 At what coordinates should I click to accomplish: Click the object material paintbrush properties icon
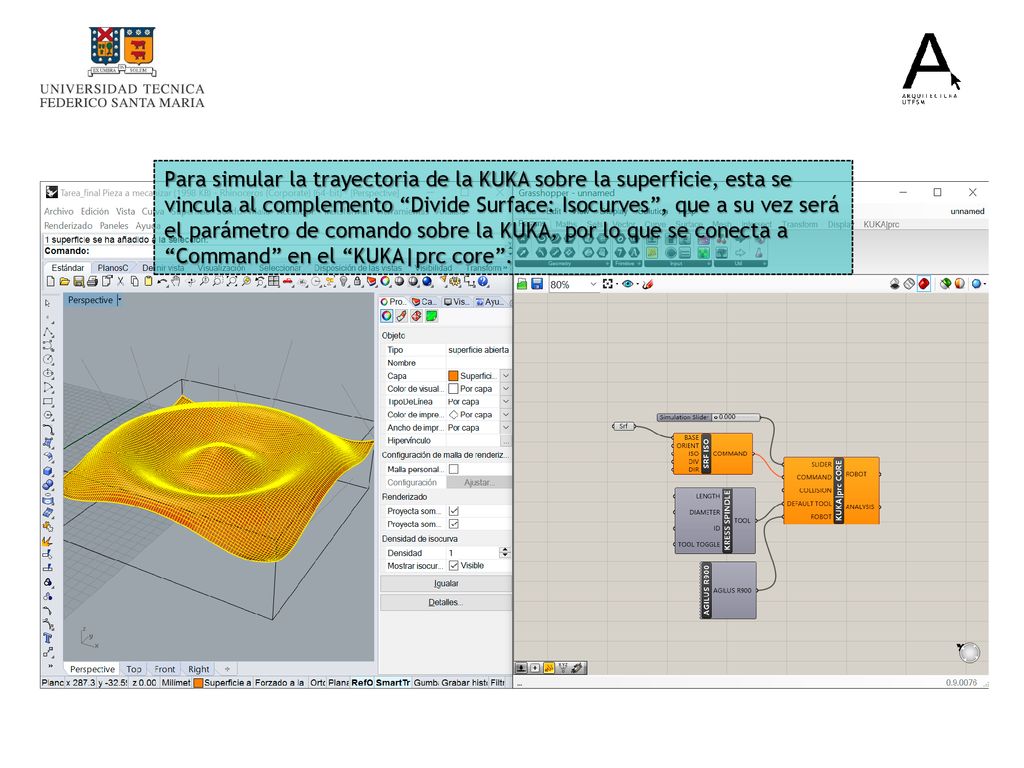402,316
